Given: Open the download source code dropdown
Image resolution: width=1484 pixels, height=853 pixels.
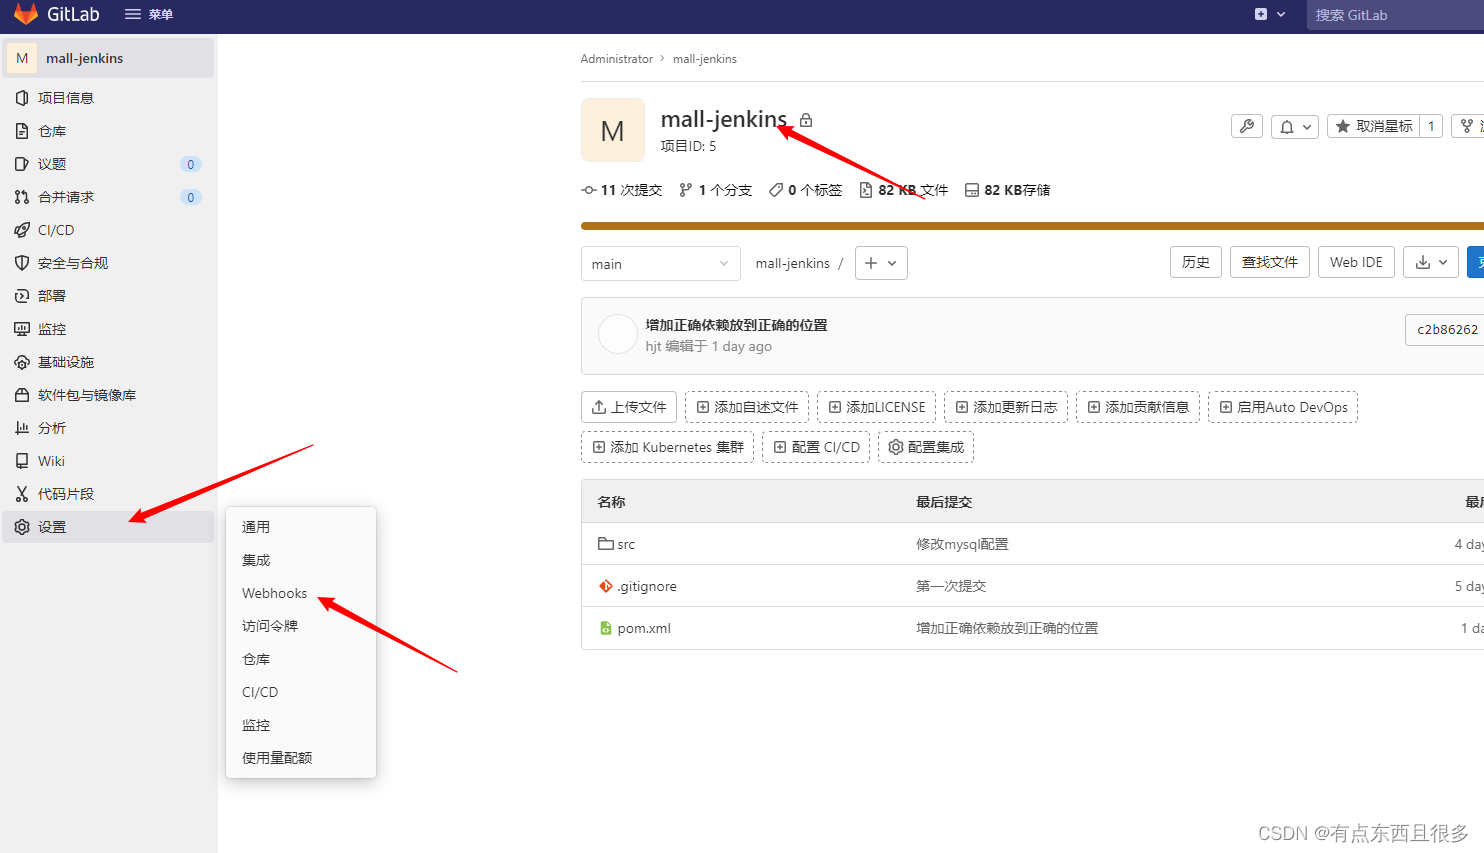Looking at the screenshot, I should point(1431,262).
